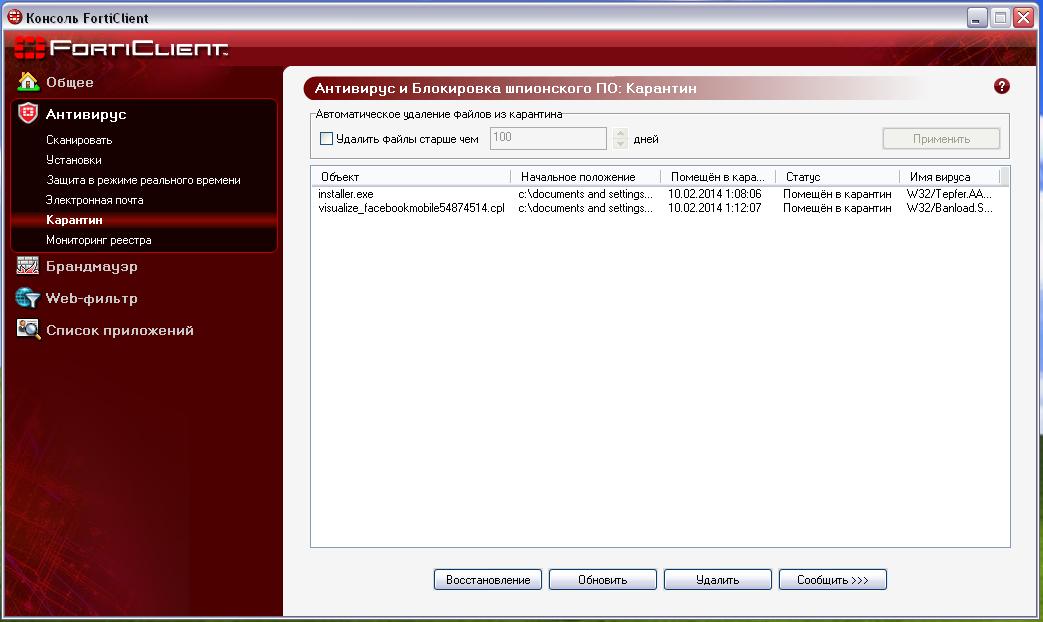Open the Антивирус section

(x=86, y=114)
